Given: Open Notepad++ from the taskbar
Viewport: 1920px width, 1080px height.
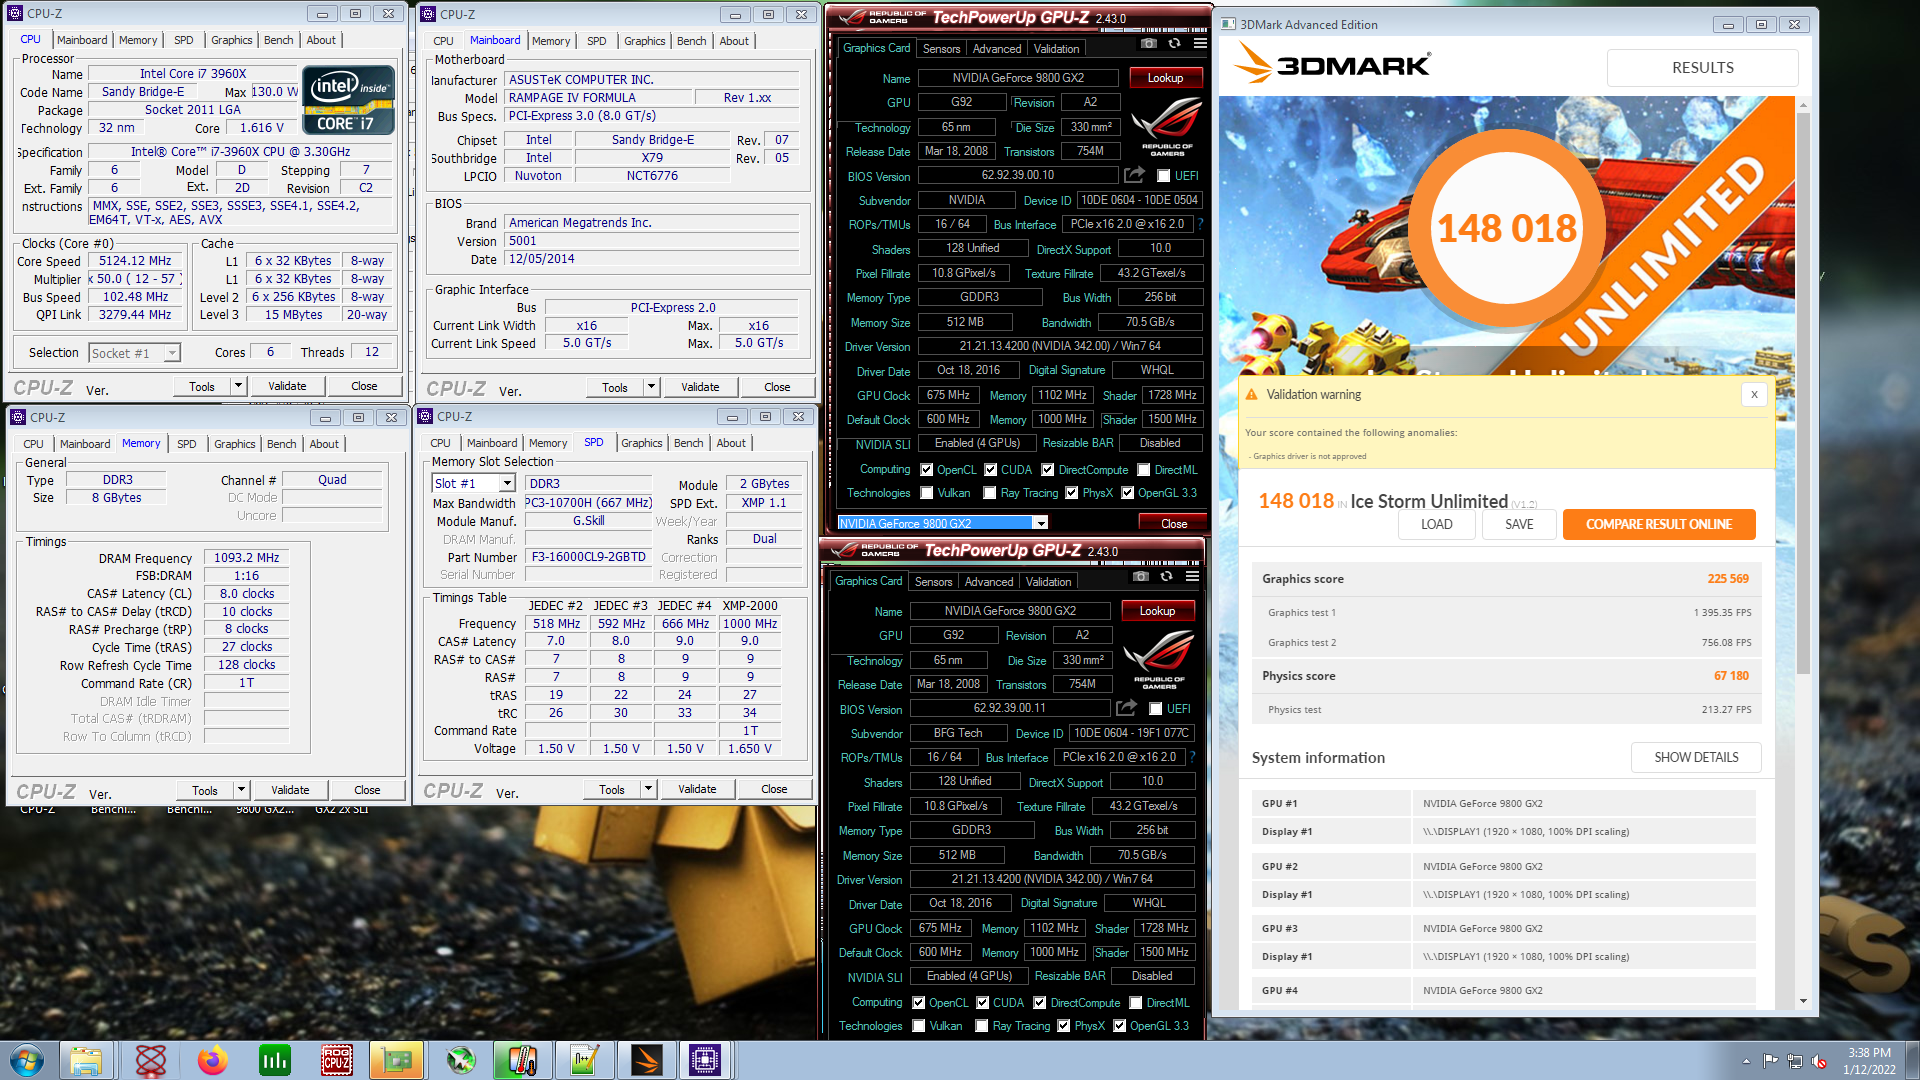Looking at the screenshot, I should click(584, 1060).
